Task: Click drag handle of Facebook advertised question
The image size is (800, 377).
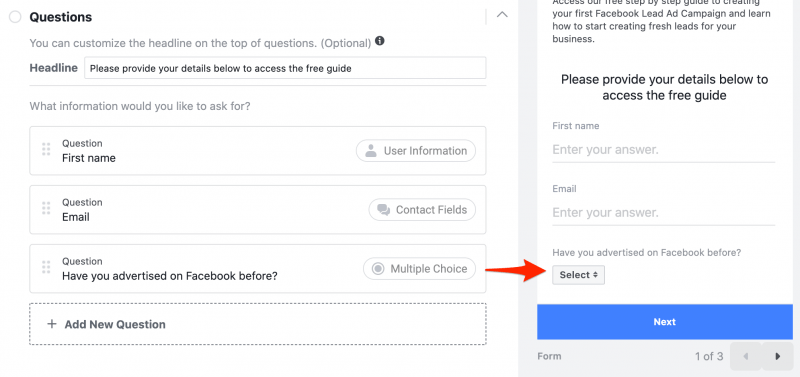Action: pos(46,267)
